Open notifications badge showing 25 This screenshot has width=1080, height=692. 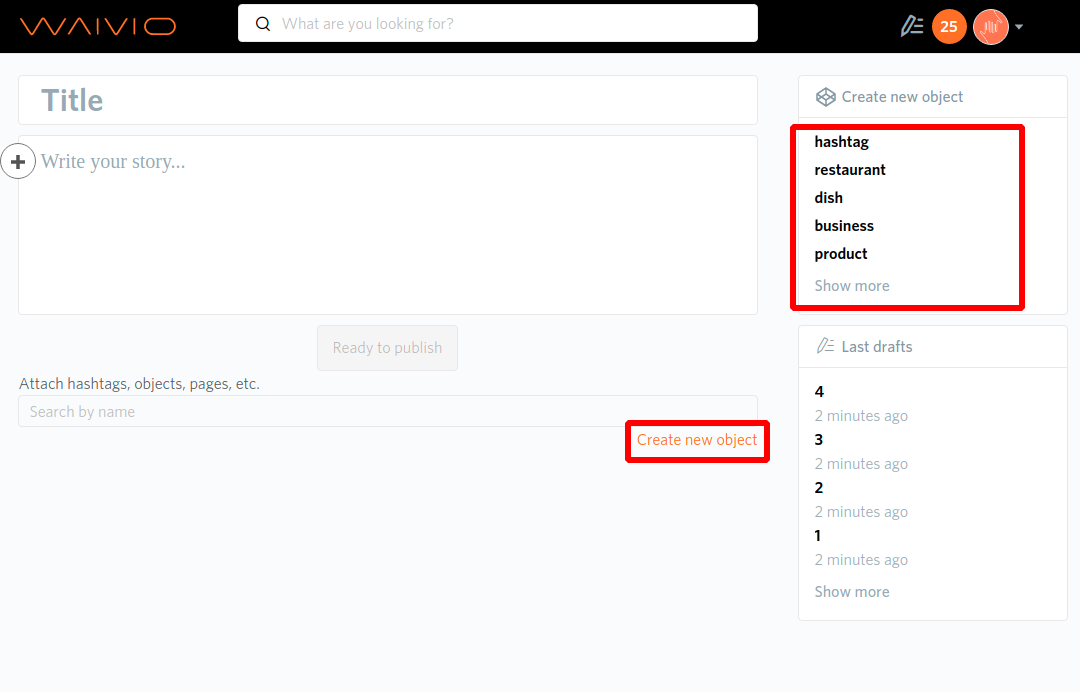click(x=949, y=27)
